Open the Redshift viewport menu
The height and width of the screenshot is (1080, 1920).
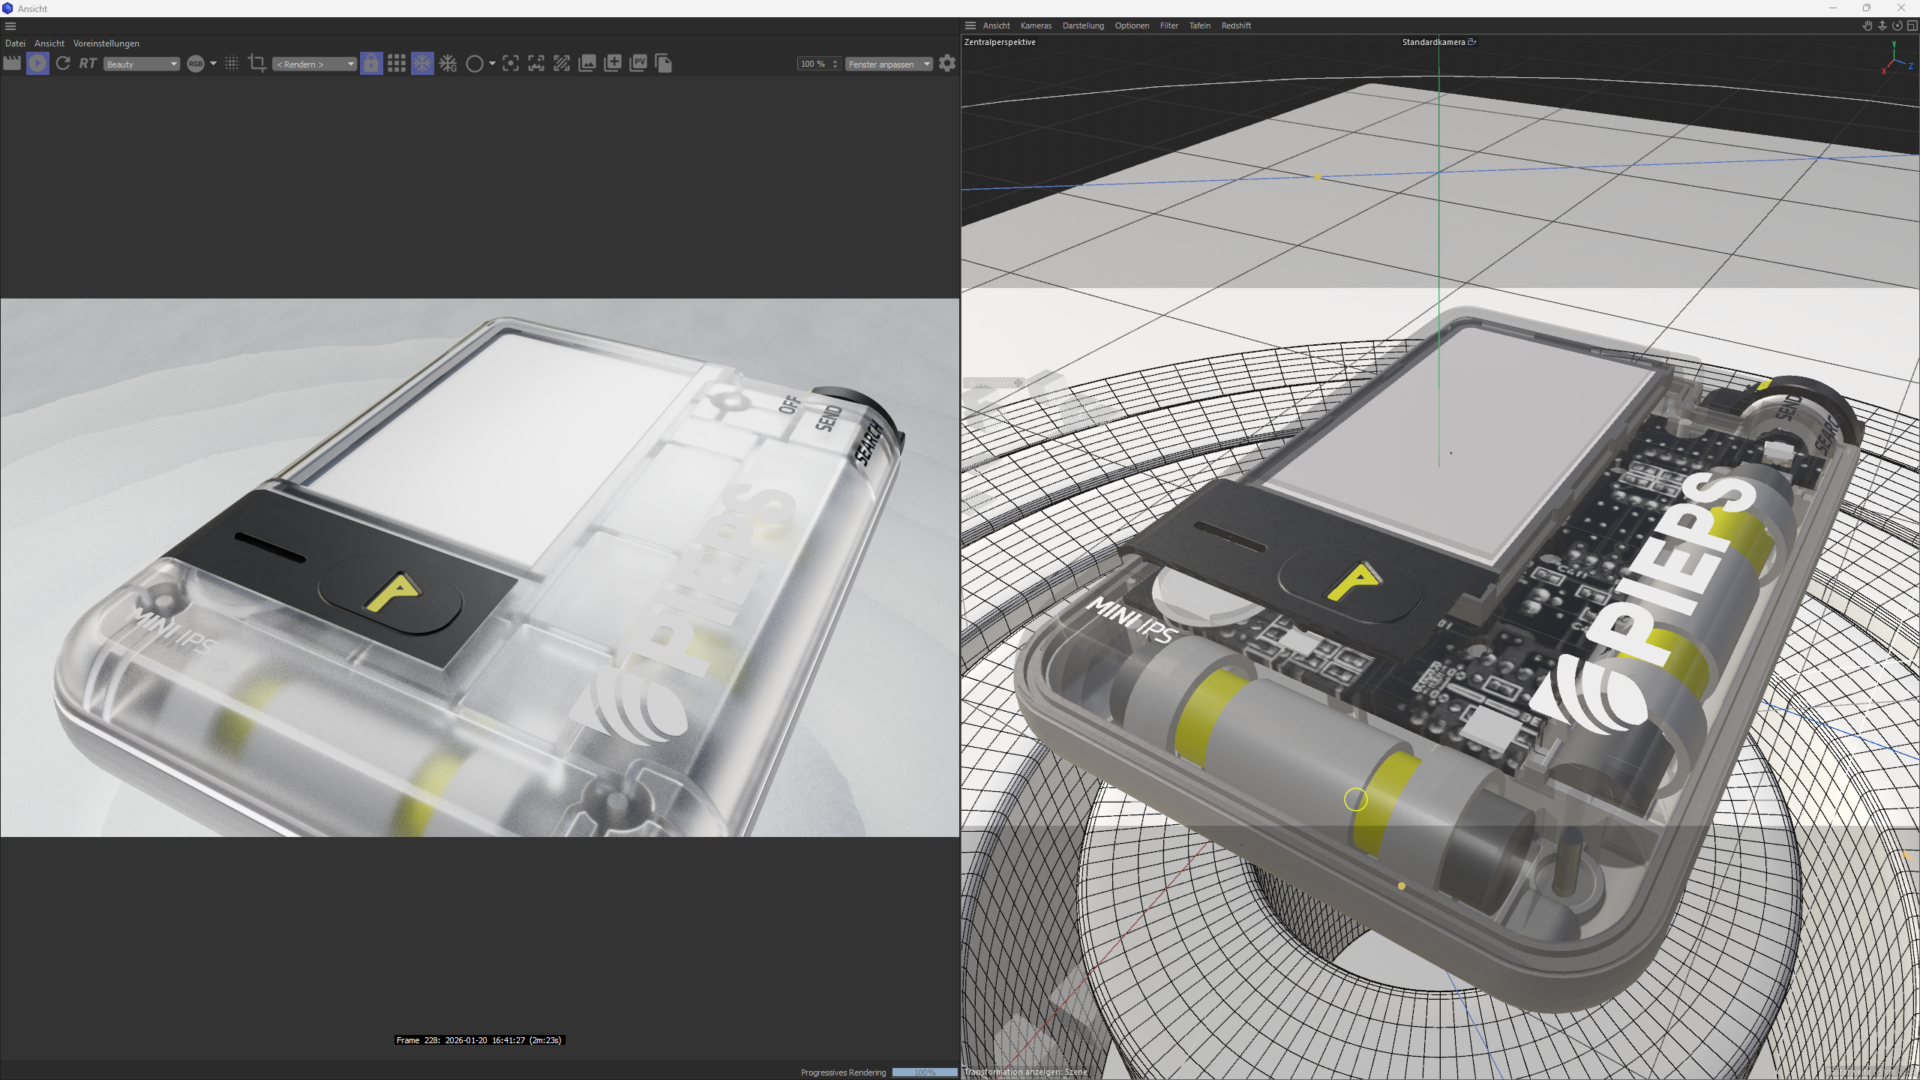pos(1236,26)
